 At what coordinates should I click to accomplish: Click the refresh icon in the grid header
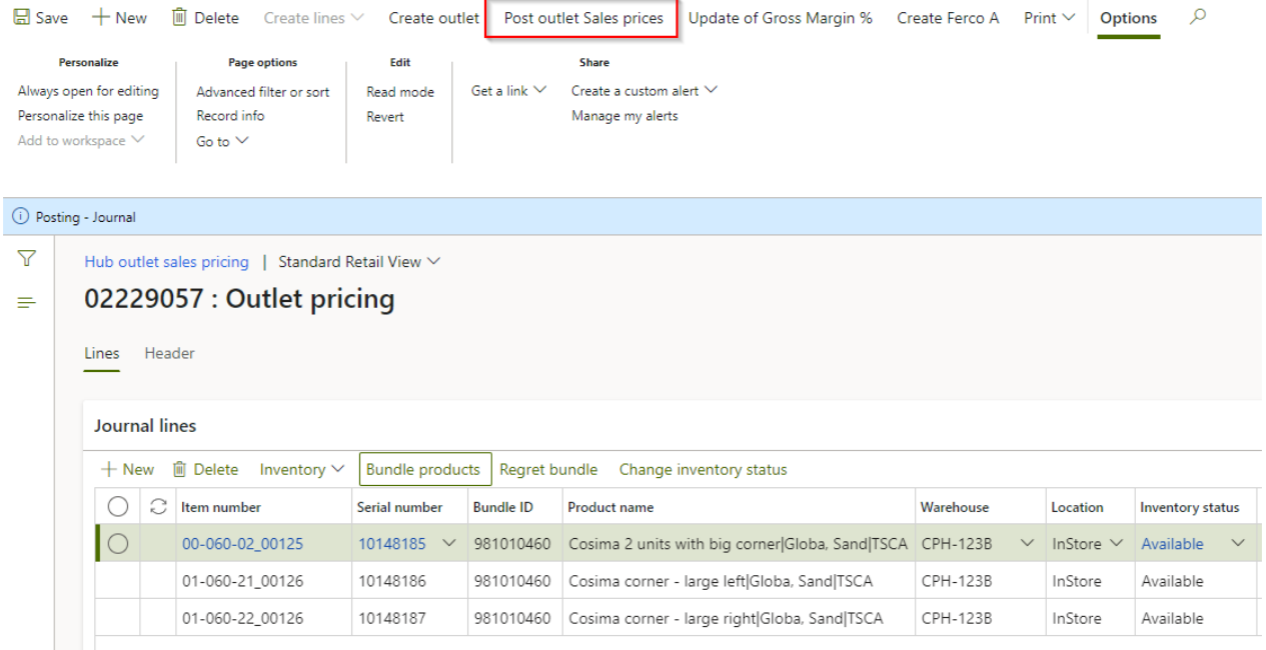(x=157, y=507)
